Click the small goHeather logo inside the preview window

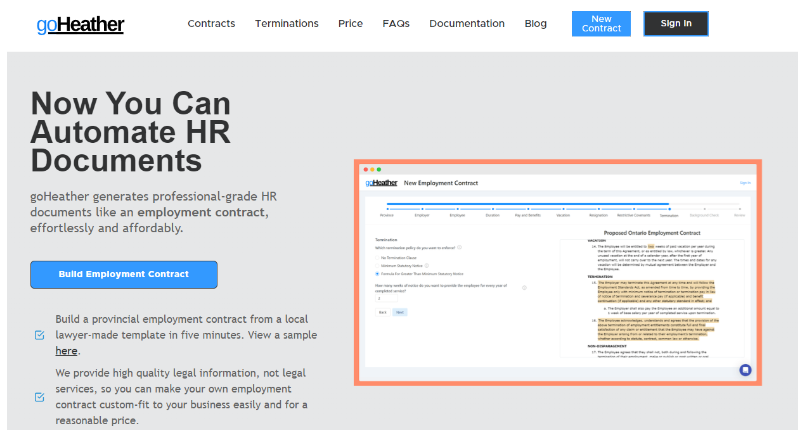(380, 183)
